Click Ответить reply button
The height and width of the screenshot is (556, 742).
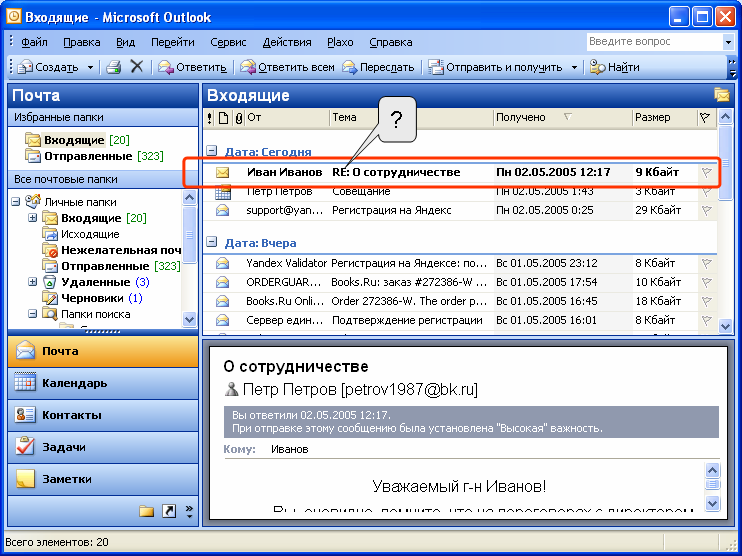pyautogui.click(x=192, y=67)
